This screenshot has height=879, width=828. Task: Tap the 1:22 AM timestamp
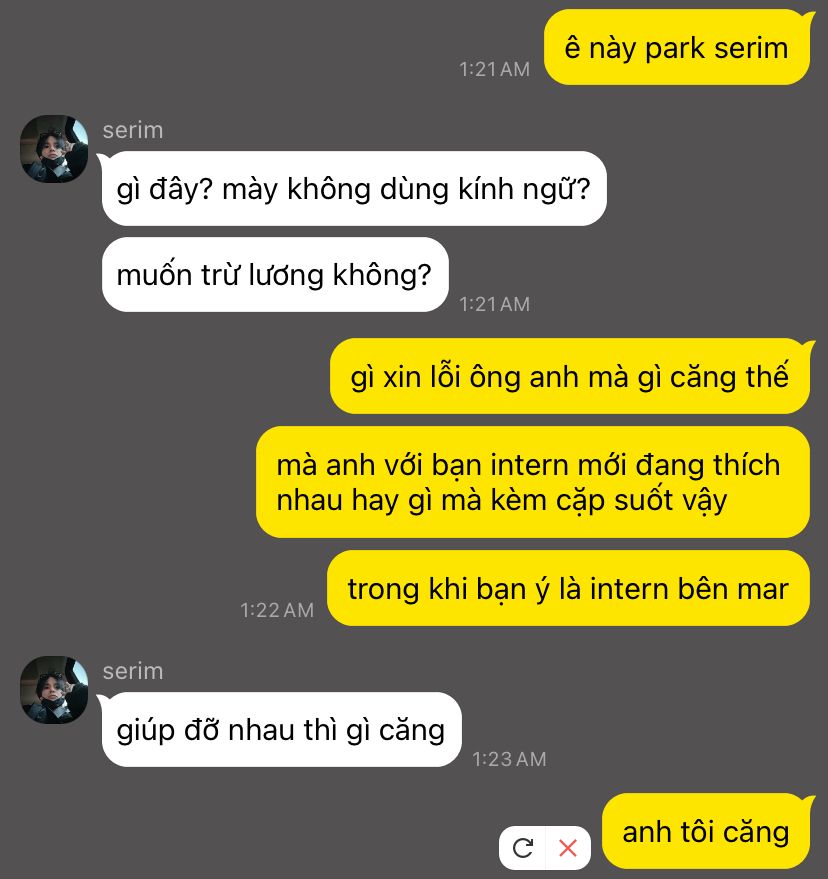pyautogui.click(x=277, y=610)
